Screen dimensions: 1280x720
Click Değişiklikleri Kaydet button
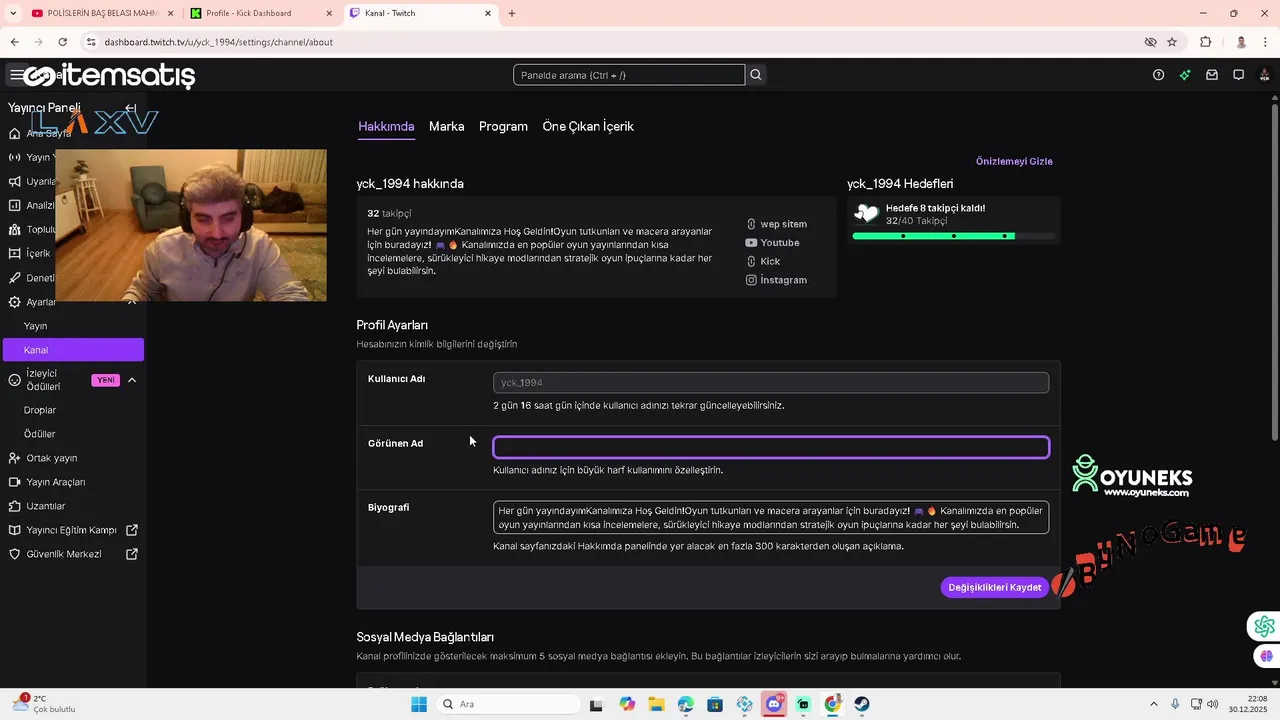click(994, 587)
